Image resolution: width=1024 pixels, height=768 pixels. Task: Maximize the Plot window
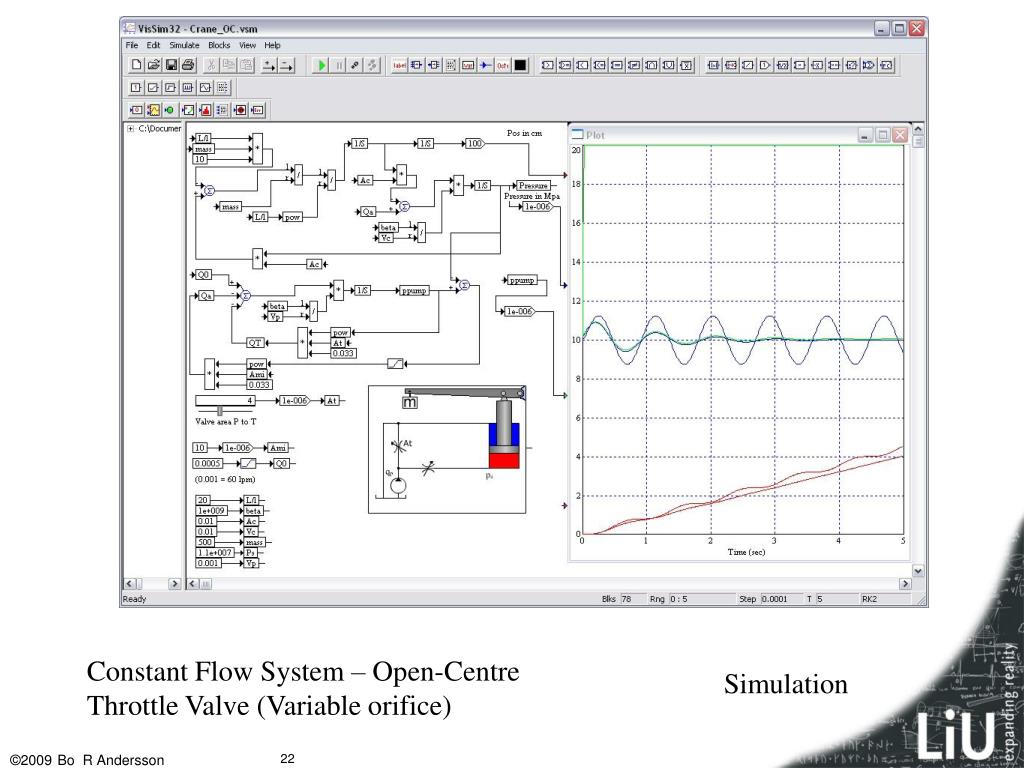point(883,135)
